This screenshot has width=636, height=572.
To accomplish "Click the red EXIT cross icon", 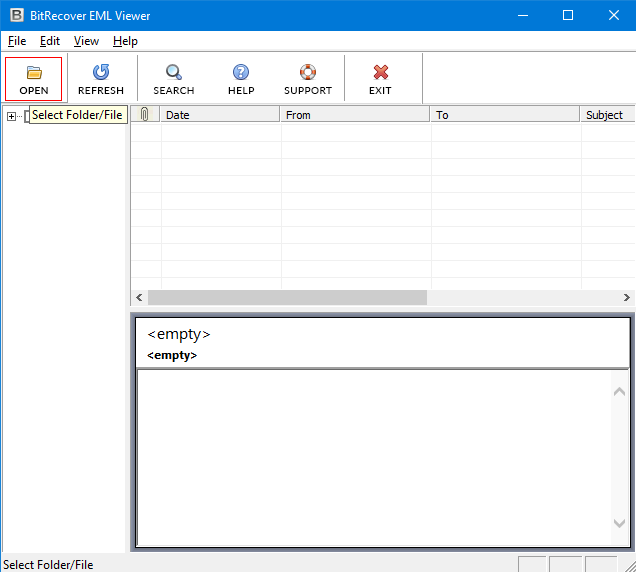I will pyautogui.click(x=380, y=72).
